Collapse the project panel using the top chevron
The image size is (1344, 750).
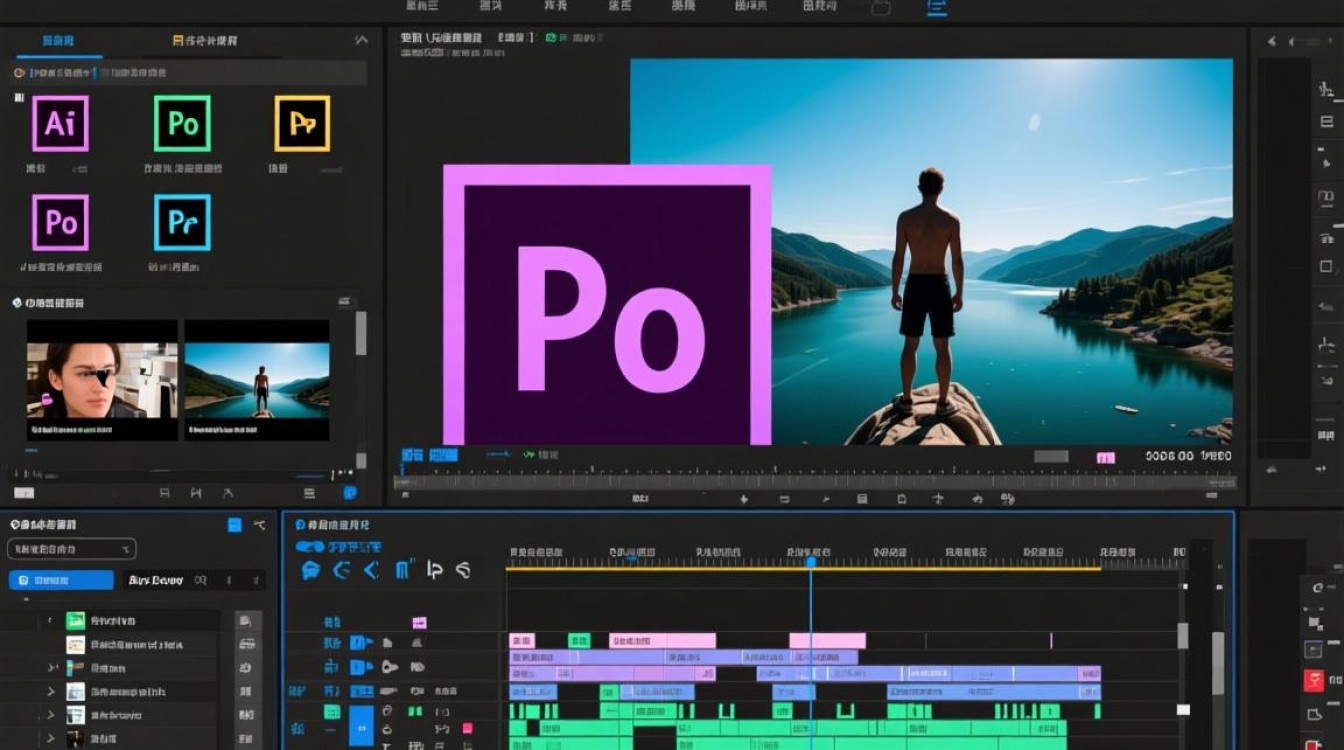click(361, 41)
